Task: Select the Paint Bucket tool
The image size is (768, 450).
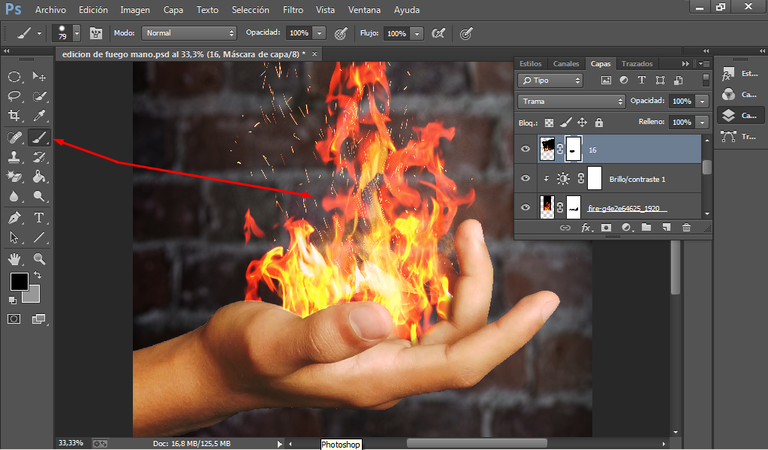Action: 39,176
